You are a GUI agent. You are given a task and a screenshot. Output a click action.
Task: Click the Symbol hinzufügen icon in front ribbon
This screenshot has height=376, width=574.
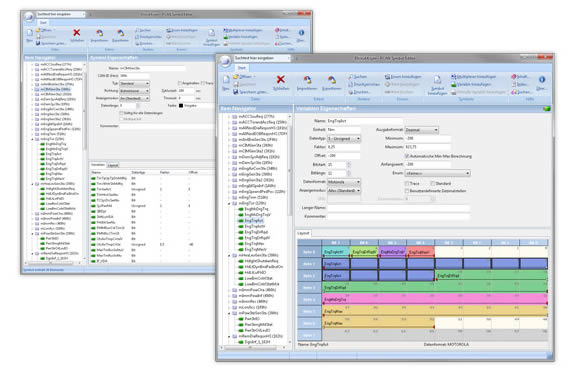[437, 80]
